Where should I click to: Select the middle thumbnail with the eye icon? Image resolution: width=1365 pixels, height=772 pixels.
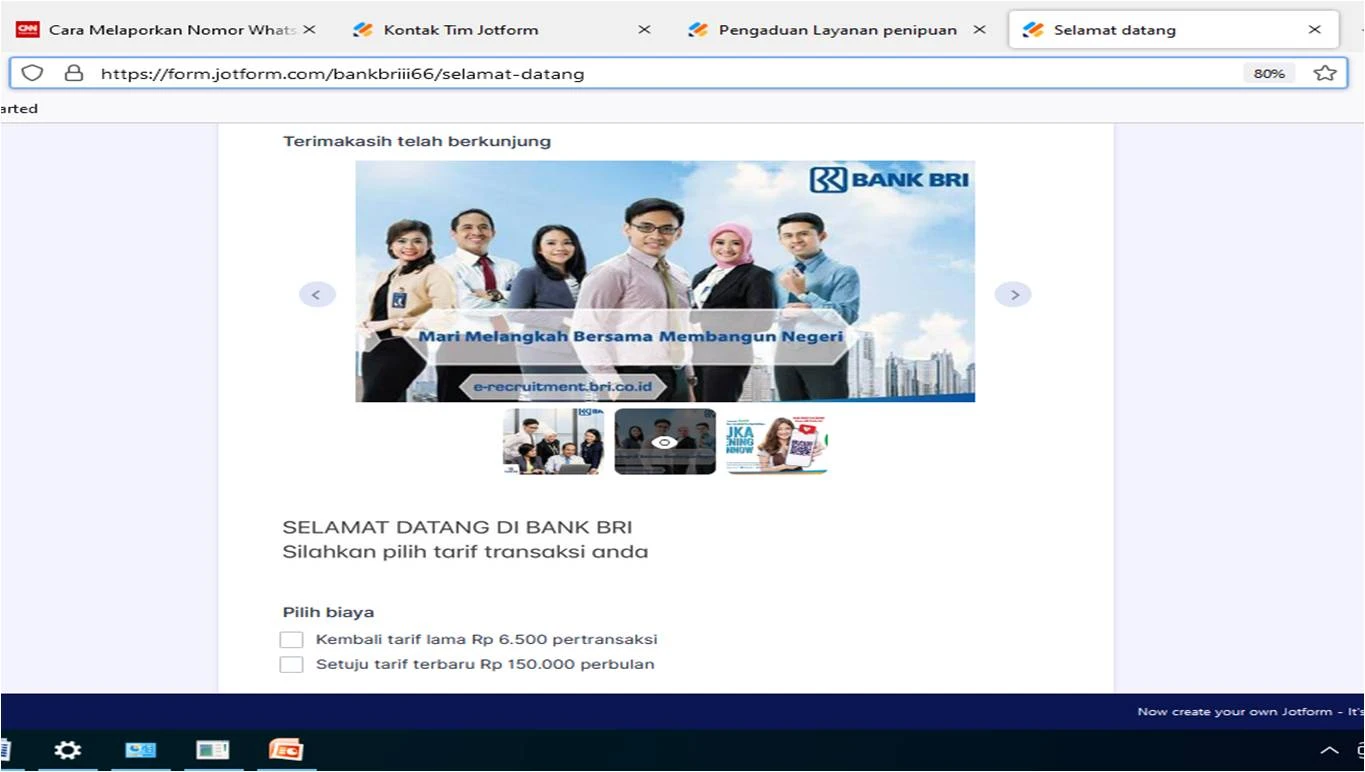665,441
